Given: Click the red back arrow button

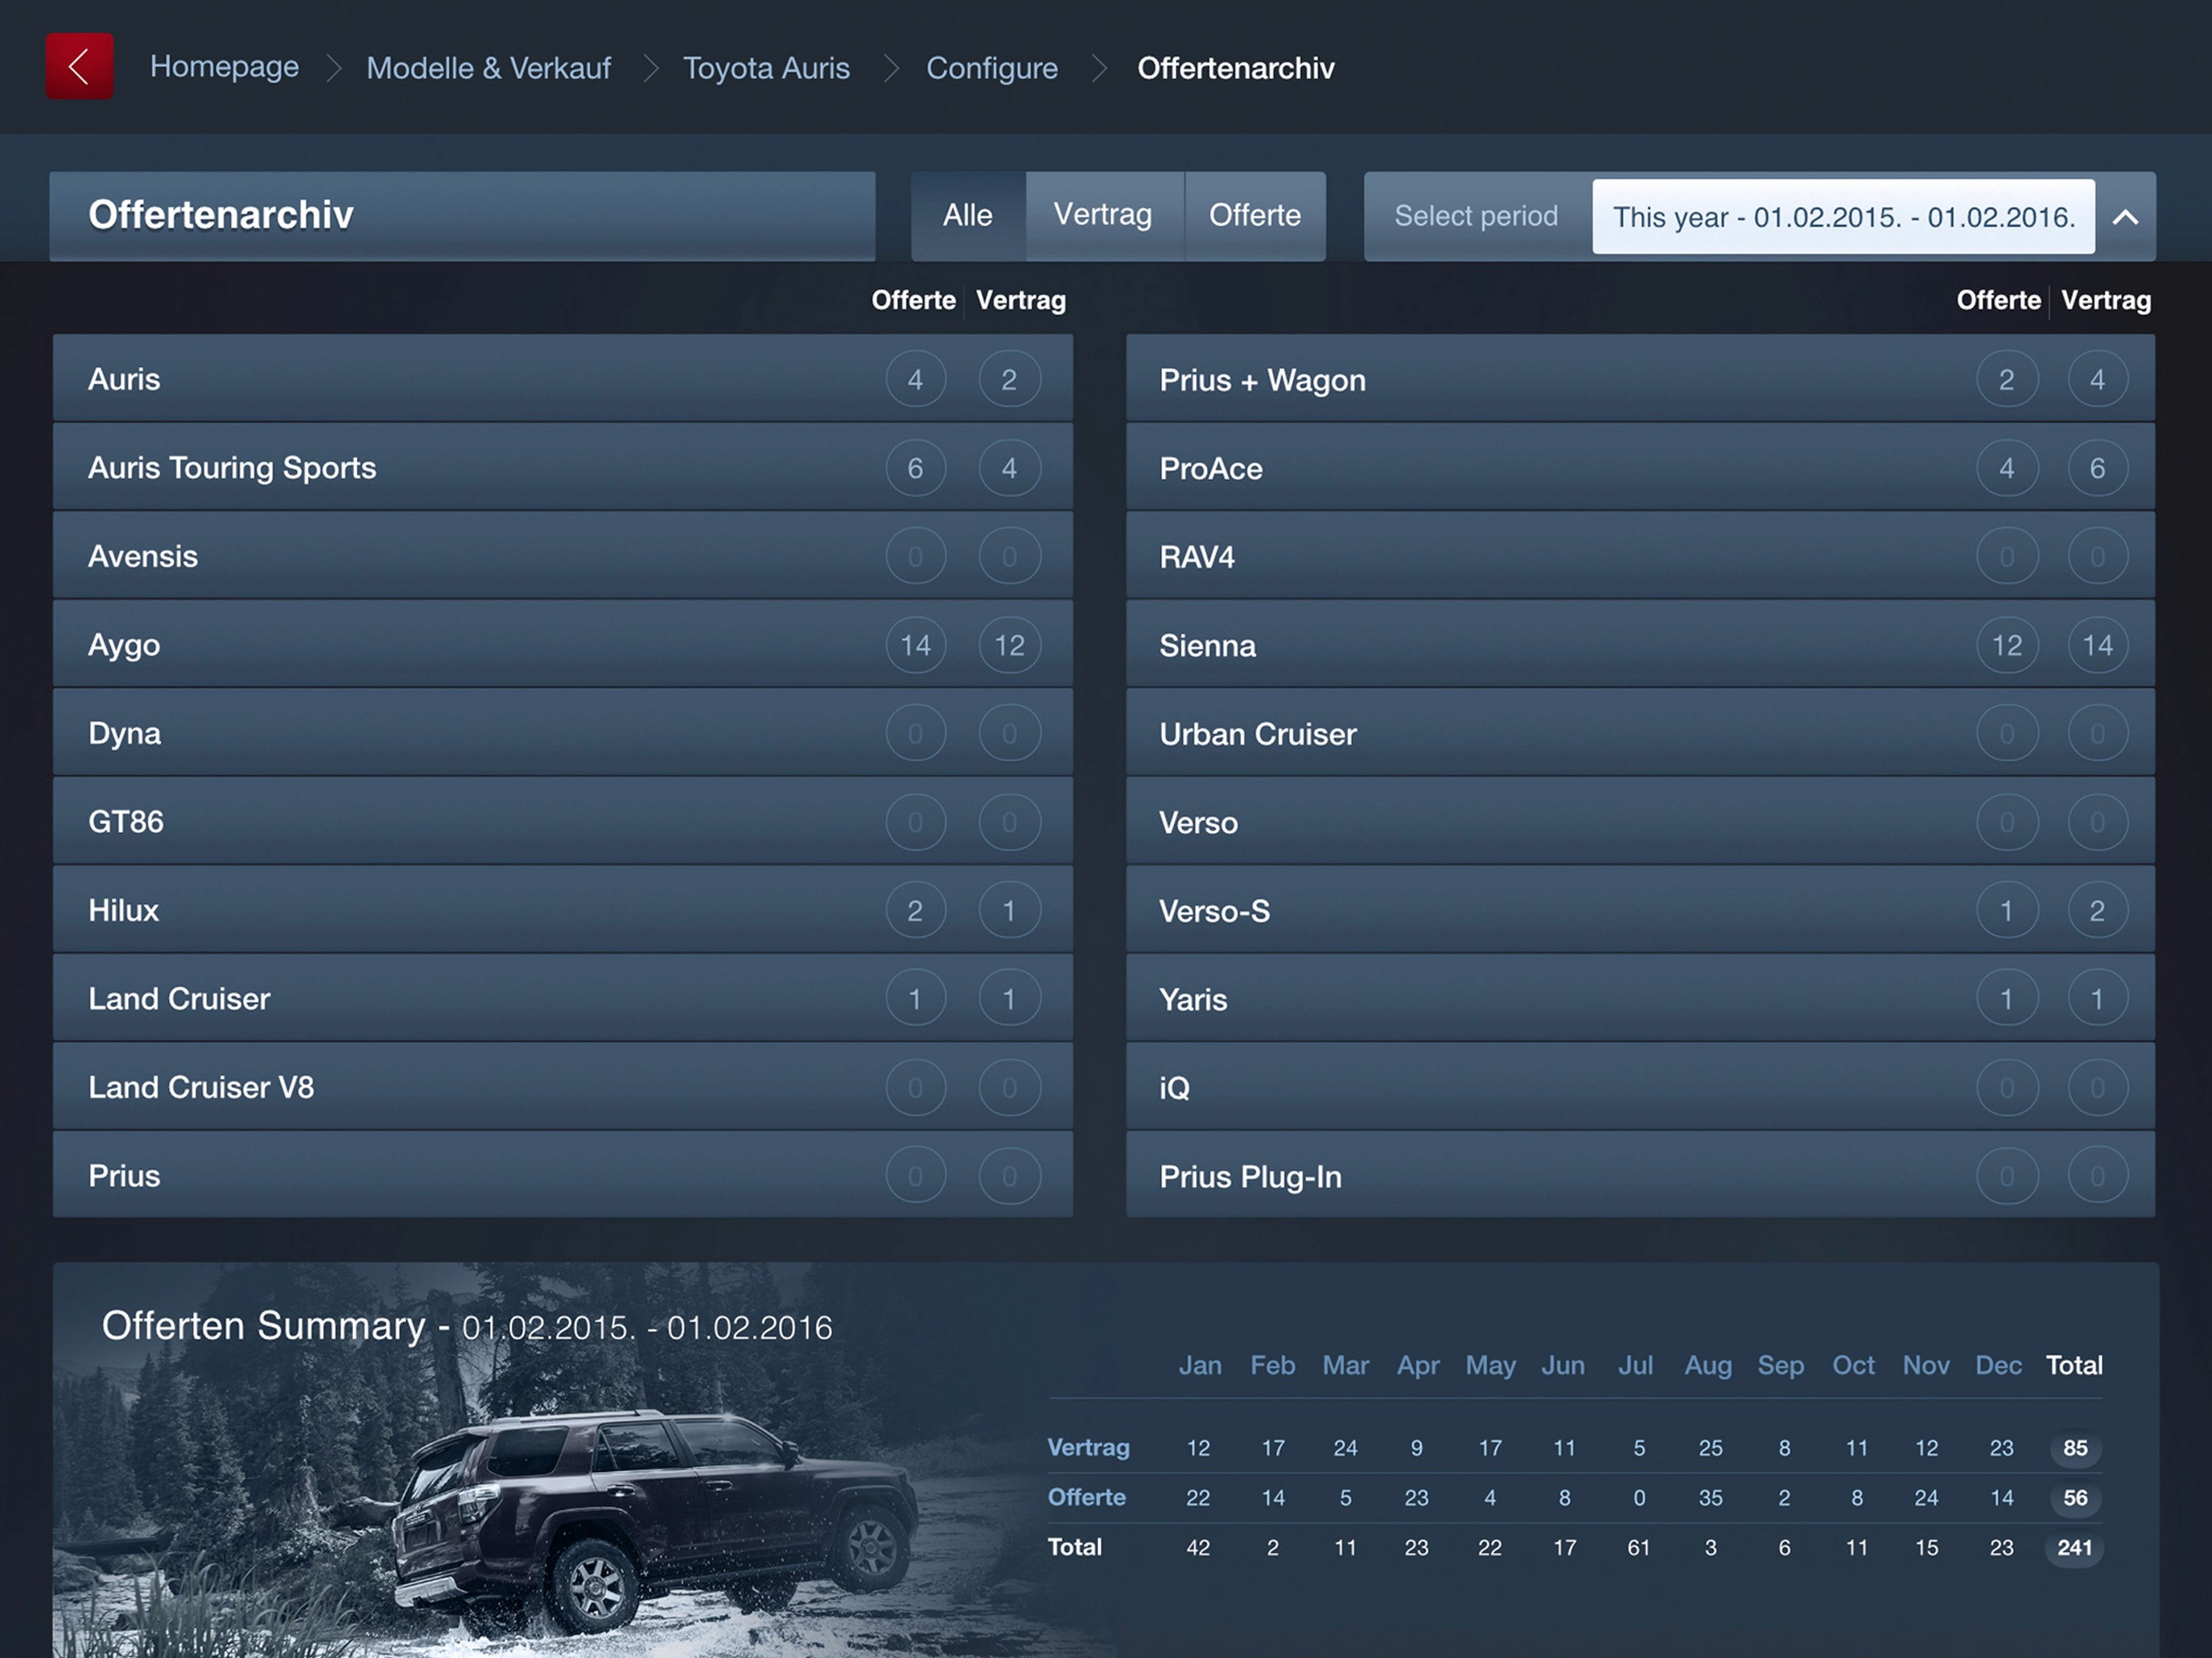Looking at the screenshot, I should [79, 66].
